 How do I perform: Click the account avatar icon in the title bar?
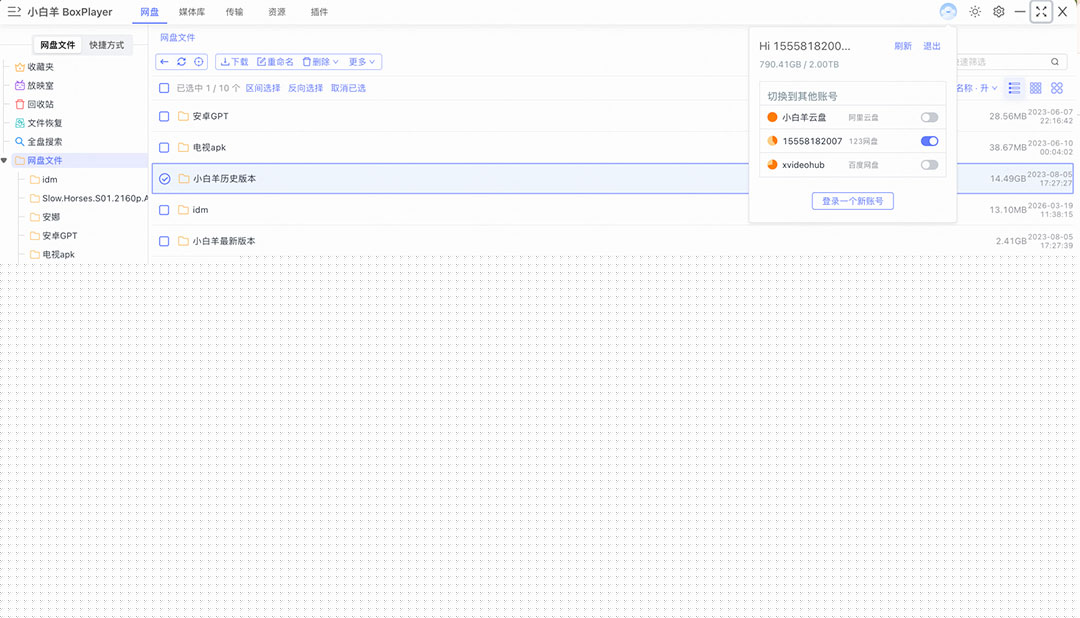[x=948, y=12]
